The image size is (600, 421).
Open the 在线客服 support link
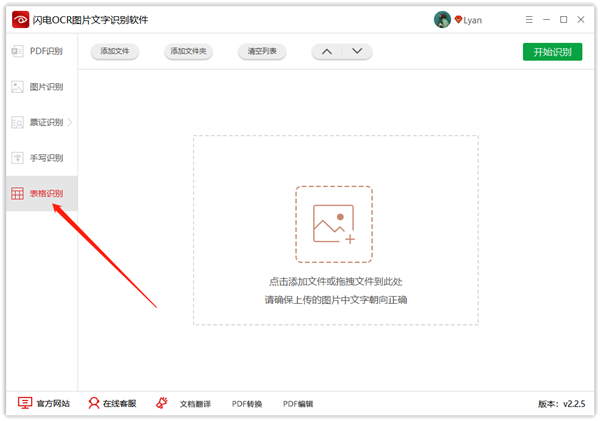coord(119,403)
